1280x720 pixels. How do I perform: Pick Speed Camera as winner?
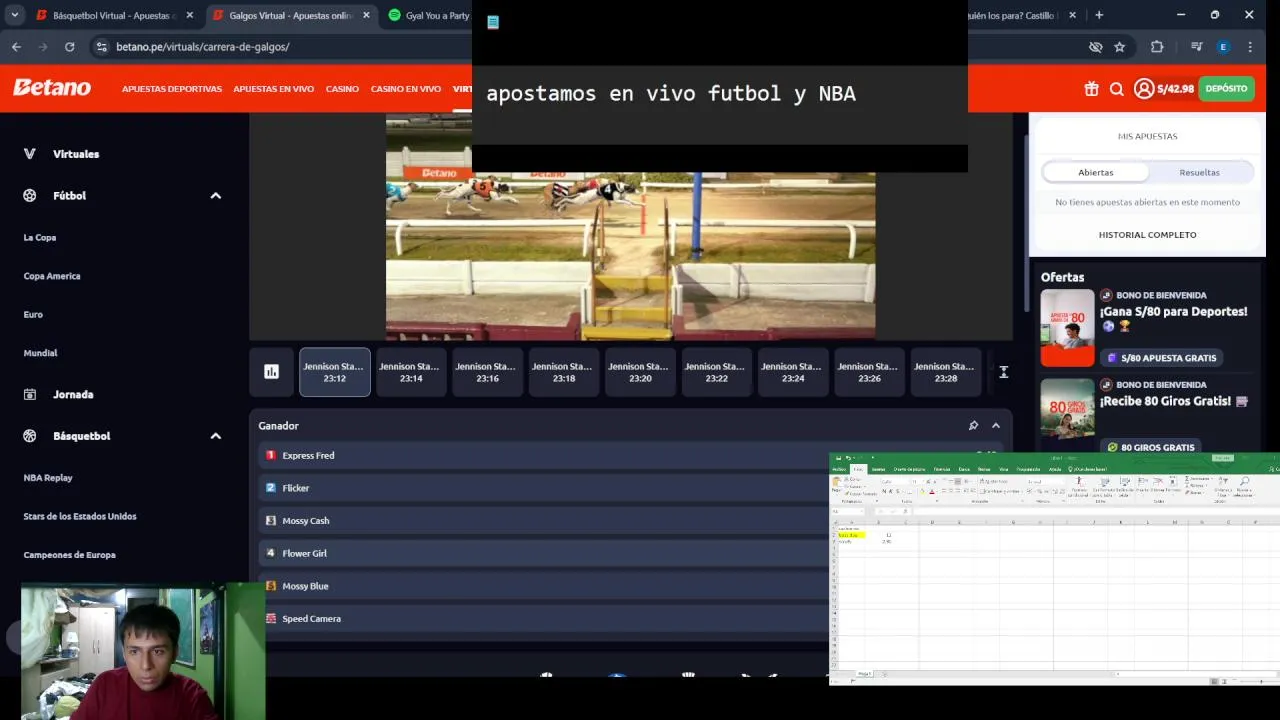[544, 619]
